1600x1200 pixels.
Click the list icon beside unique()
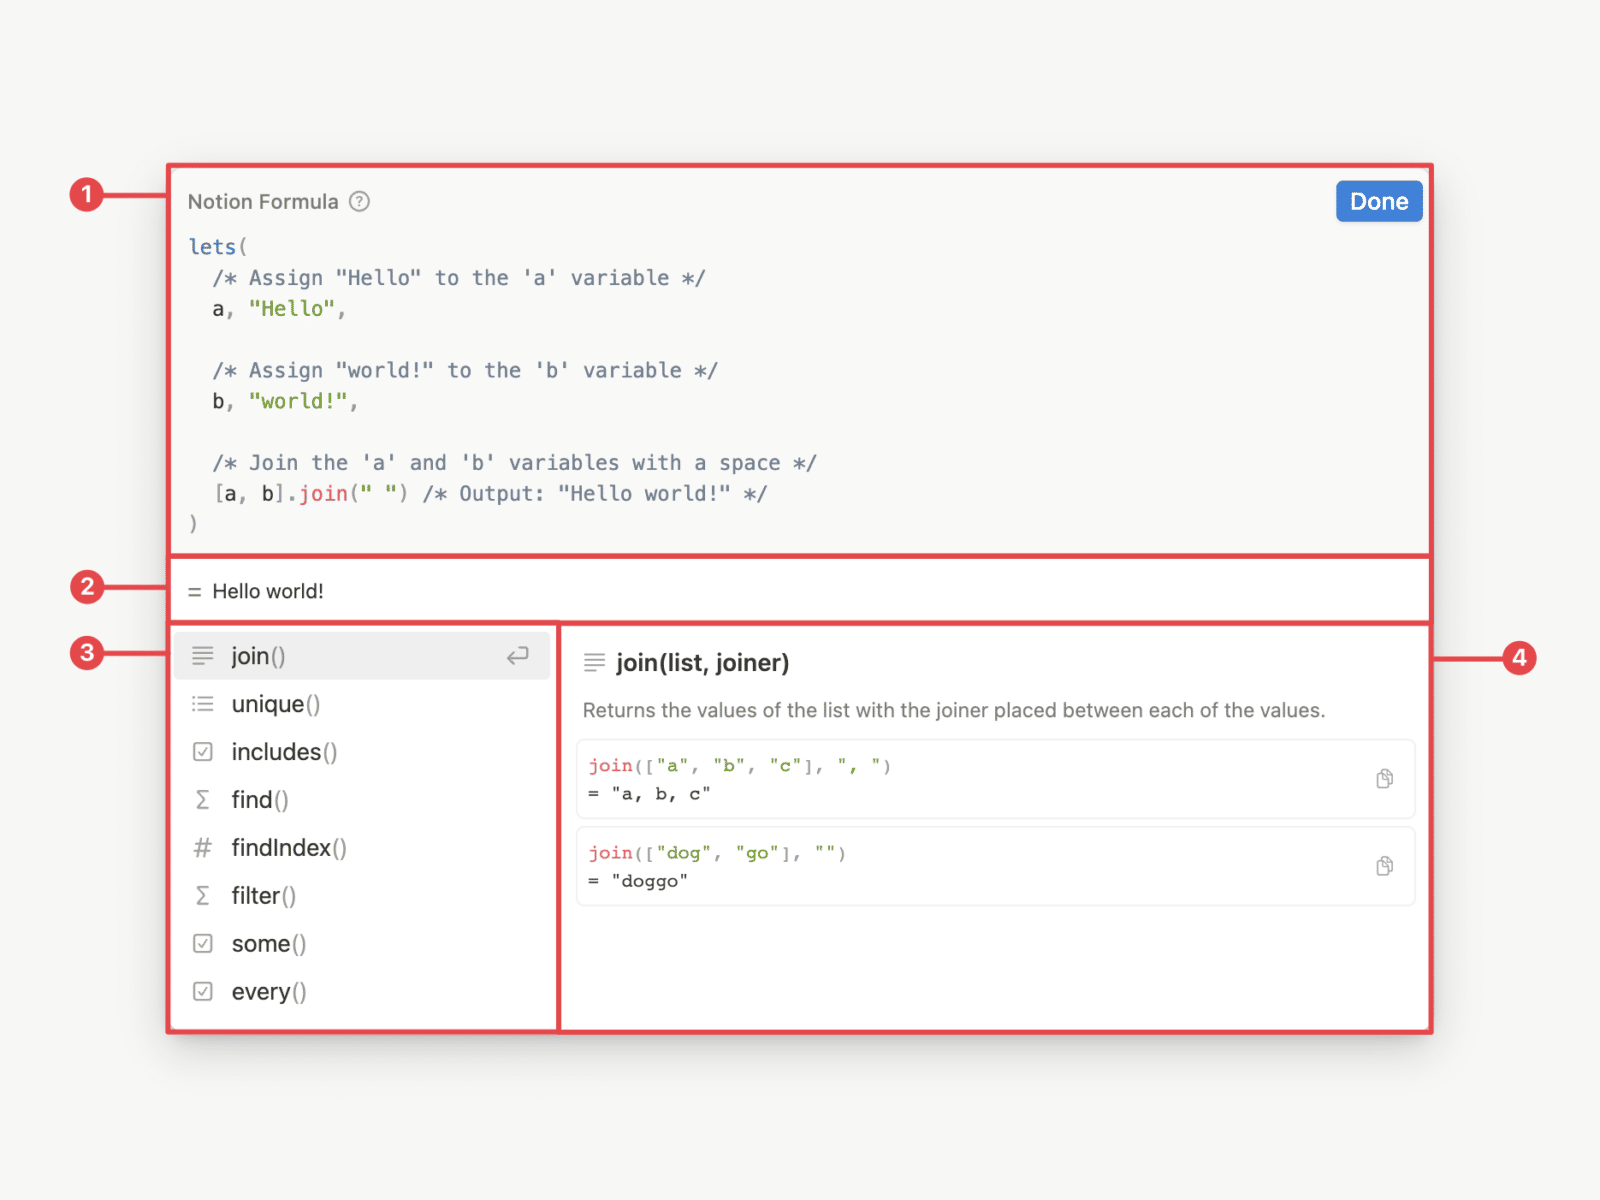[x=203, y=704]
